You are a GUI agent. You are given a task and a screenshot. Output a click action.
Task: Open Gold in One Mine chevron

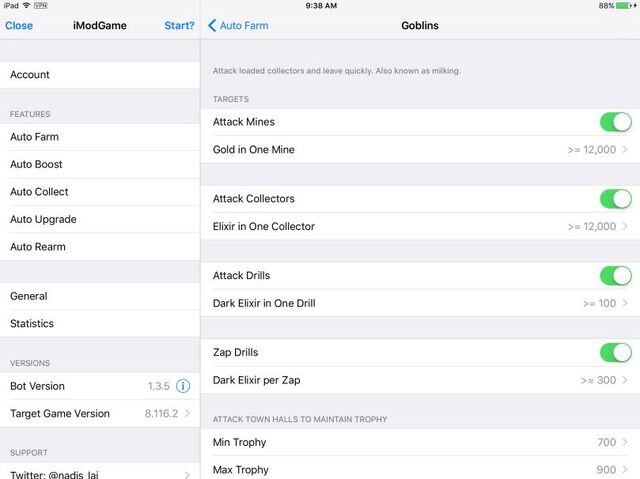[625, 149]
